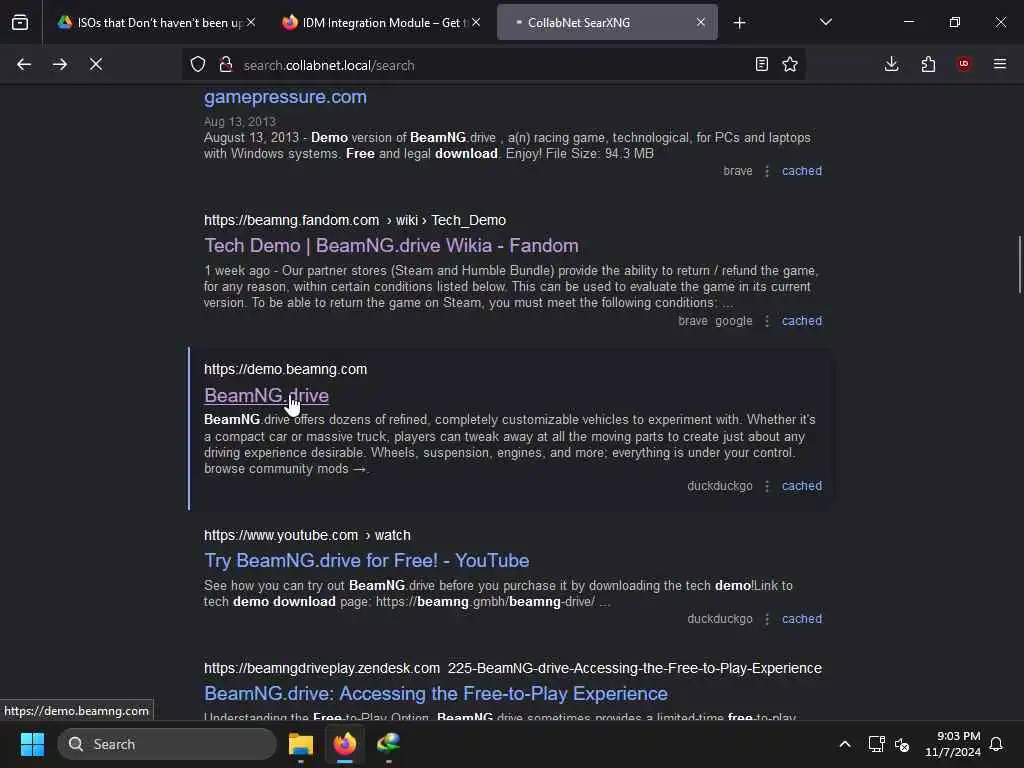Screen dimensions: 1024x768
Task: Switch to IDM Integration Module tab
Action: (x=381, y=22)
